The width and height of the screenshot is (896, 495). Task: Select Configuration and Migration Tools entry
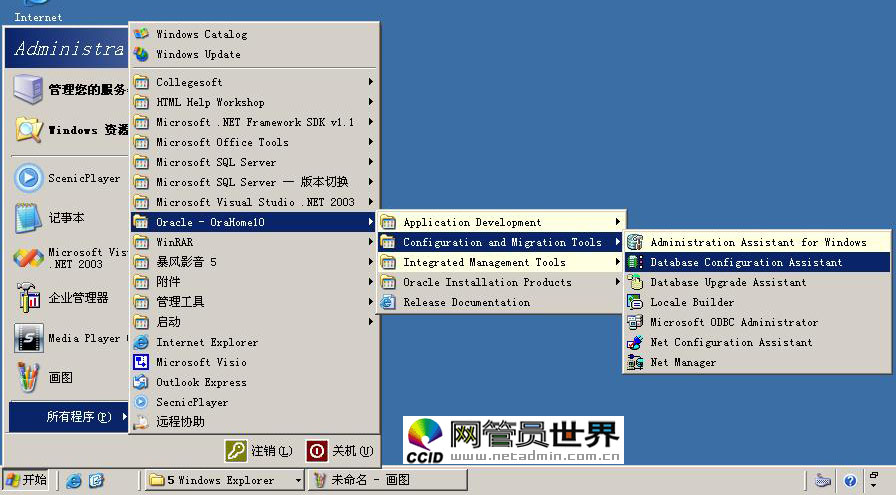[x=502, y=242]
